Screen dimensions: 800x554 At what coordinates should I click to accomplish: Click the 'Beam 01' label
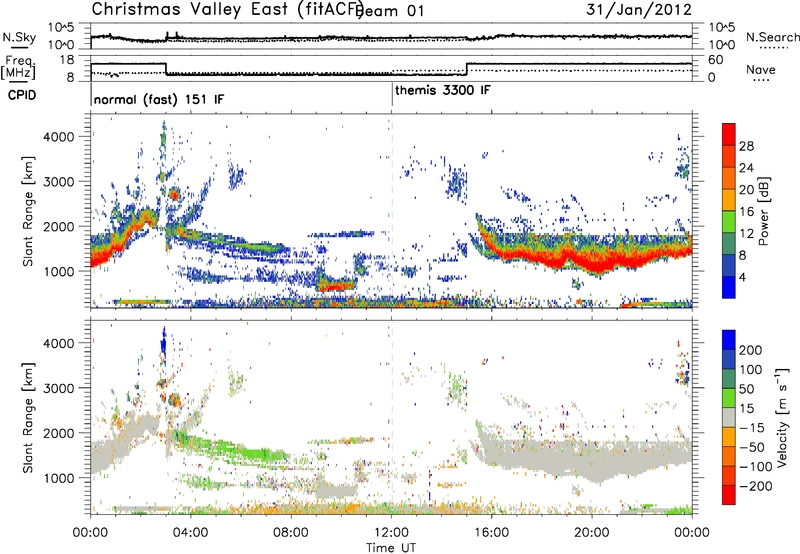(x=390, y=11)
